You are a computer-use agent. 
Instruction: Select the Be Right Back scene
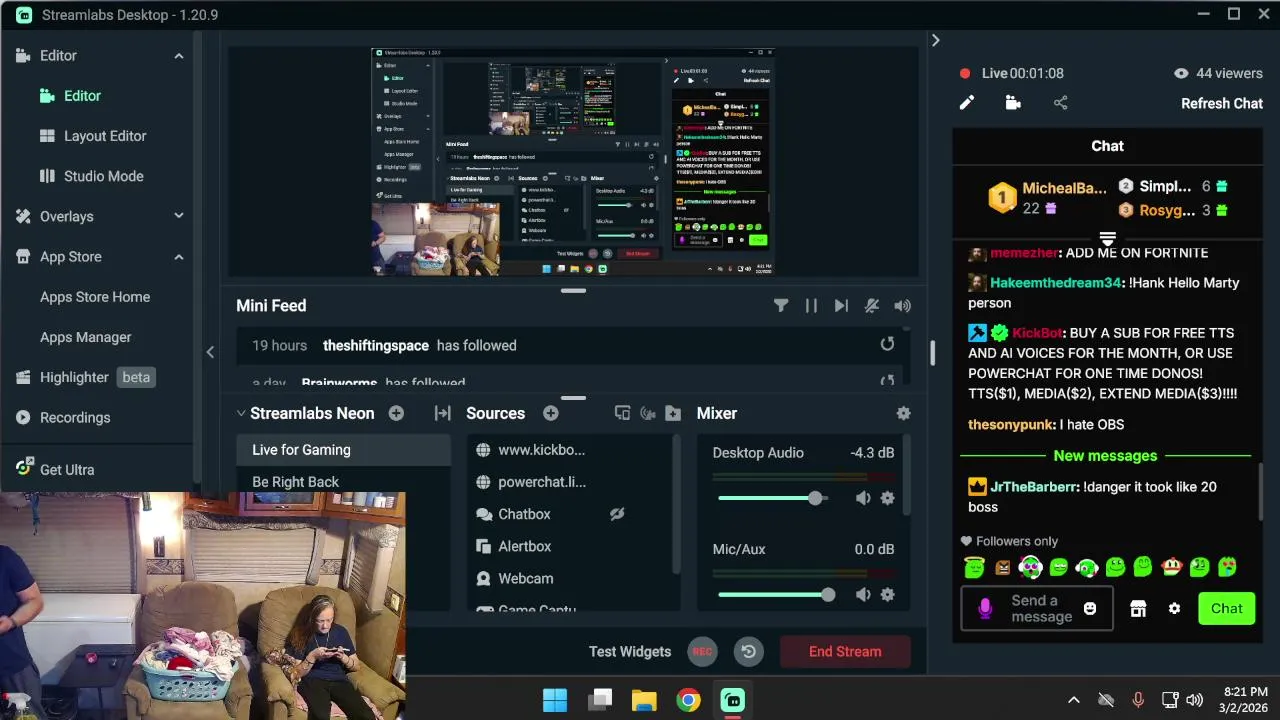click(343, 481)
